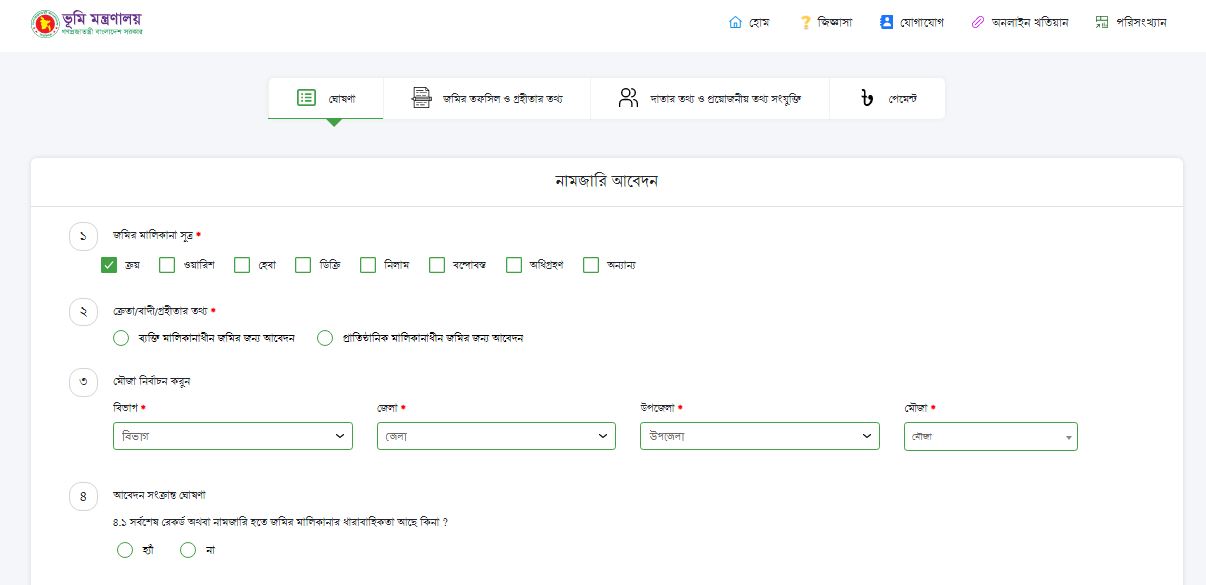This screenshot has height=585, width=1206.
Task: Click the Ministry of Land logo
Action: (87, 23)
